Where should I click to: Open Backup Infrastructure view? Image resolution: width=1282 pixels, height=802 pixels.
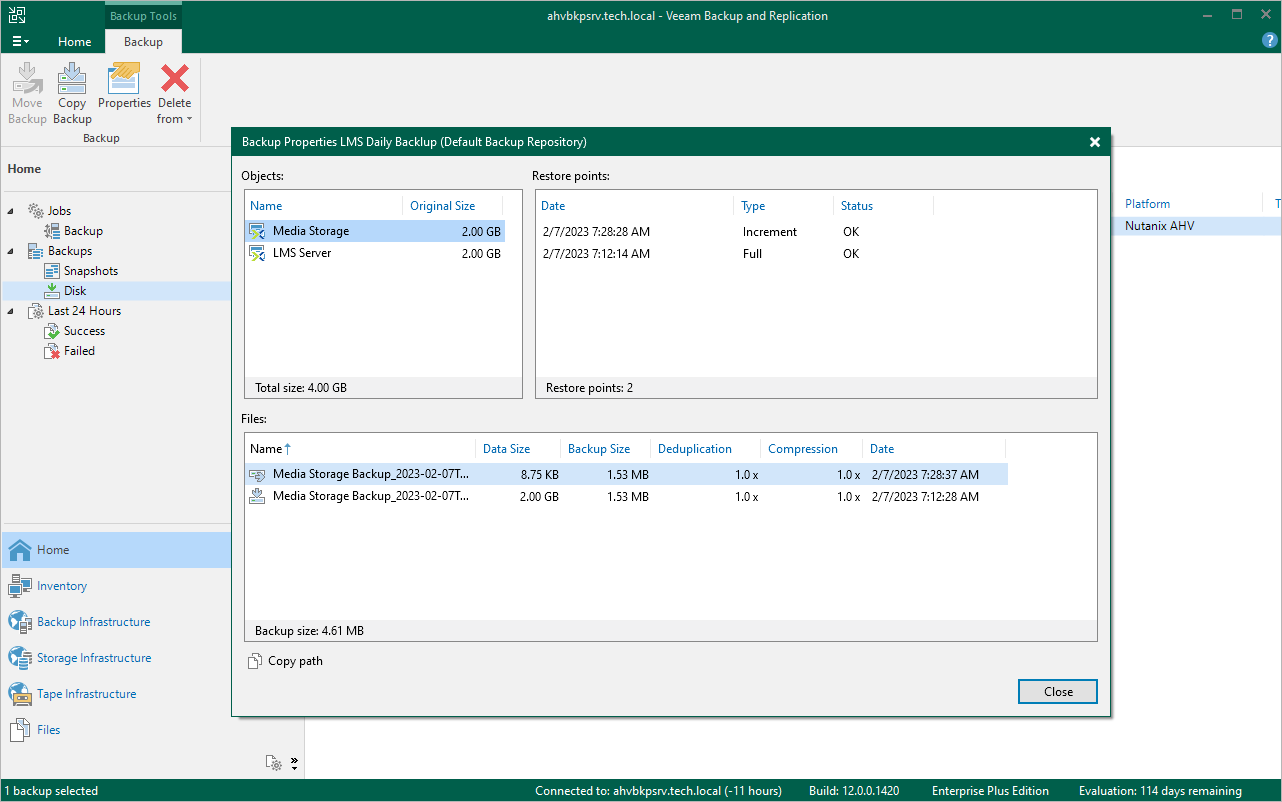tap(93, 622)
